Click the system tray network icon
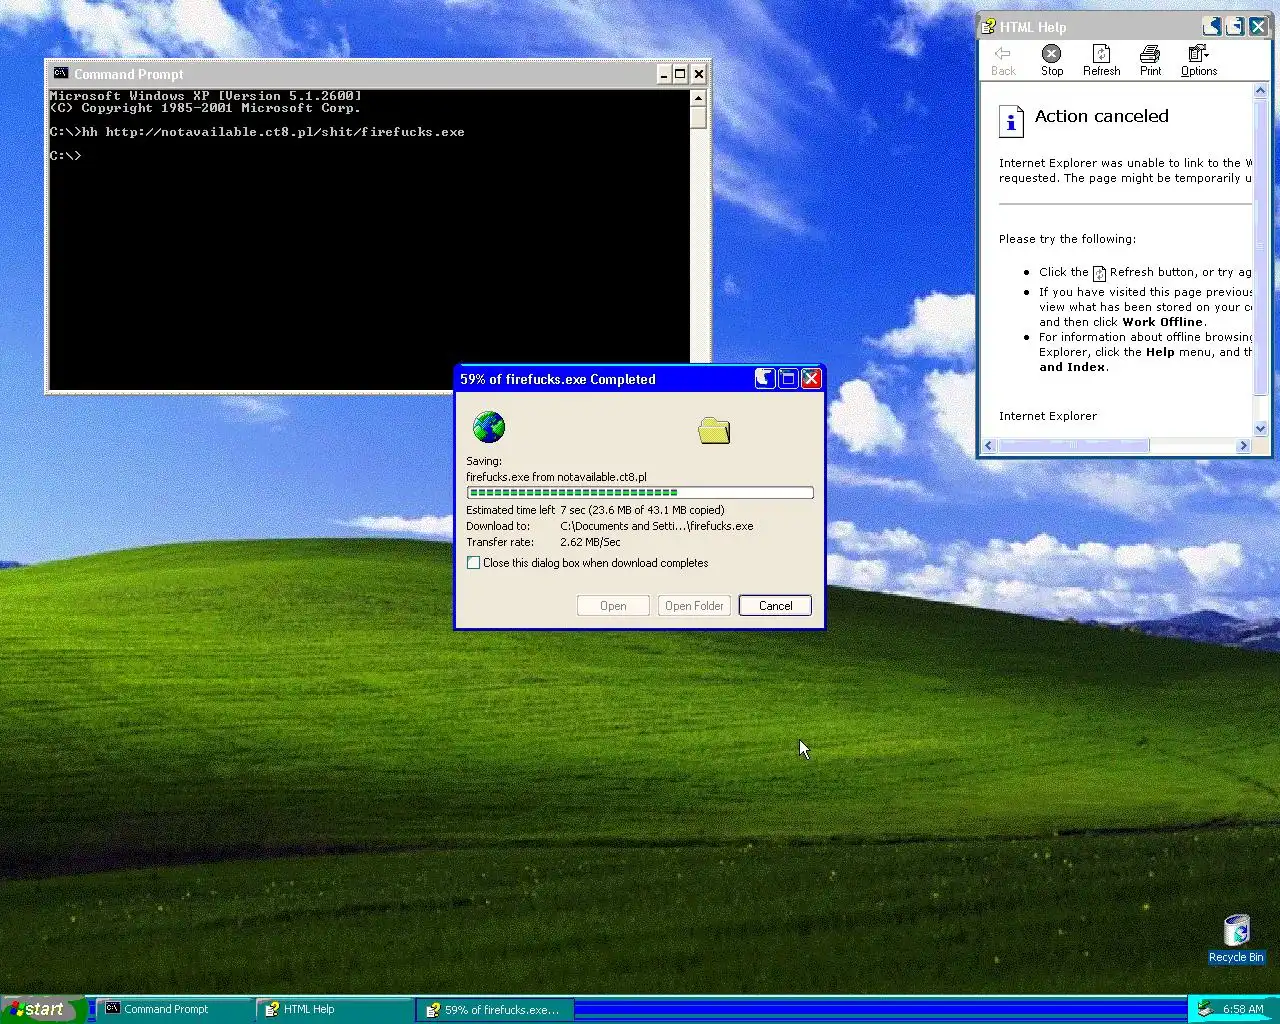Screen dimensions: 1280x1024 1205,1009
